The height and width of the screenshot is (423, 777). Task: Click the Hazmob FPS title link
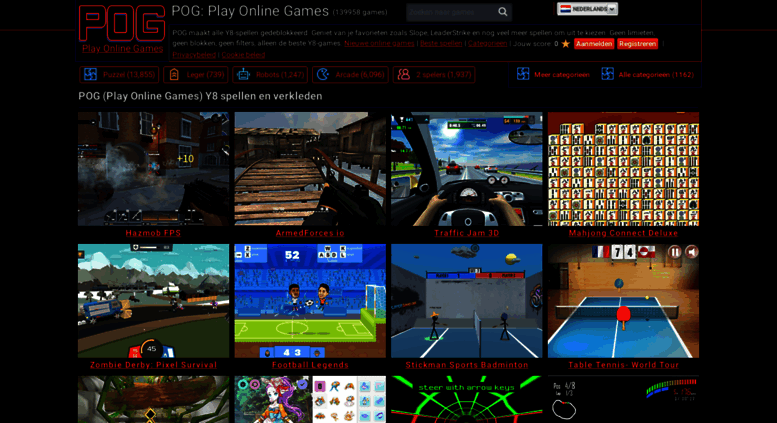click(x=153, y=233)
